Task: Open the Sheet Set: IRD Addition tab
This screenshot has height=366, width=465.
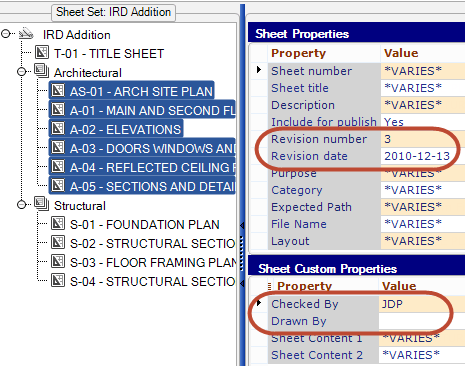Action: [113, 12]
